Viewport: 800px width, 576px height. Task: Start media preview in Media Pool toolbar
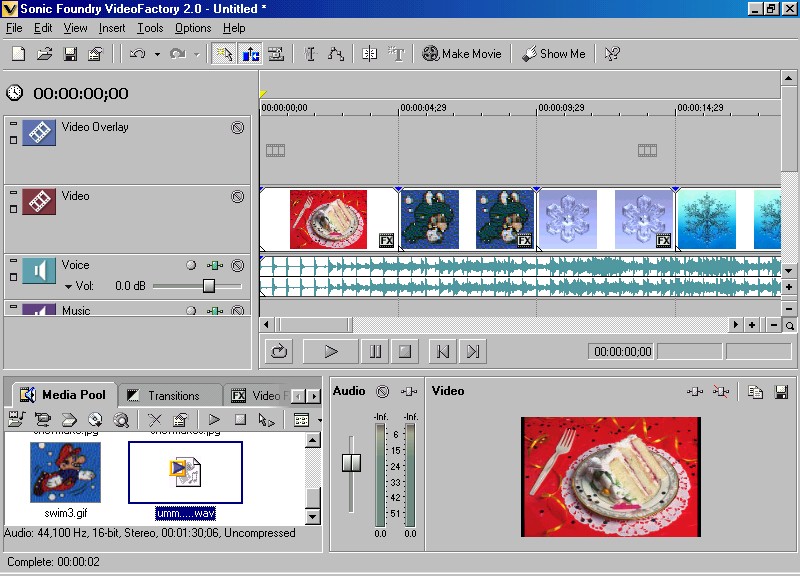coord(214,420)
